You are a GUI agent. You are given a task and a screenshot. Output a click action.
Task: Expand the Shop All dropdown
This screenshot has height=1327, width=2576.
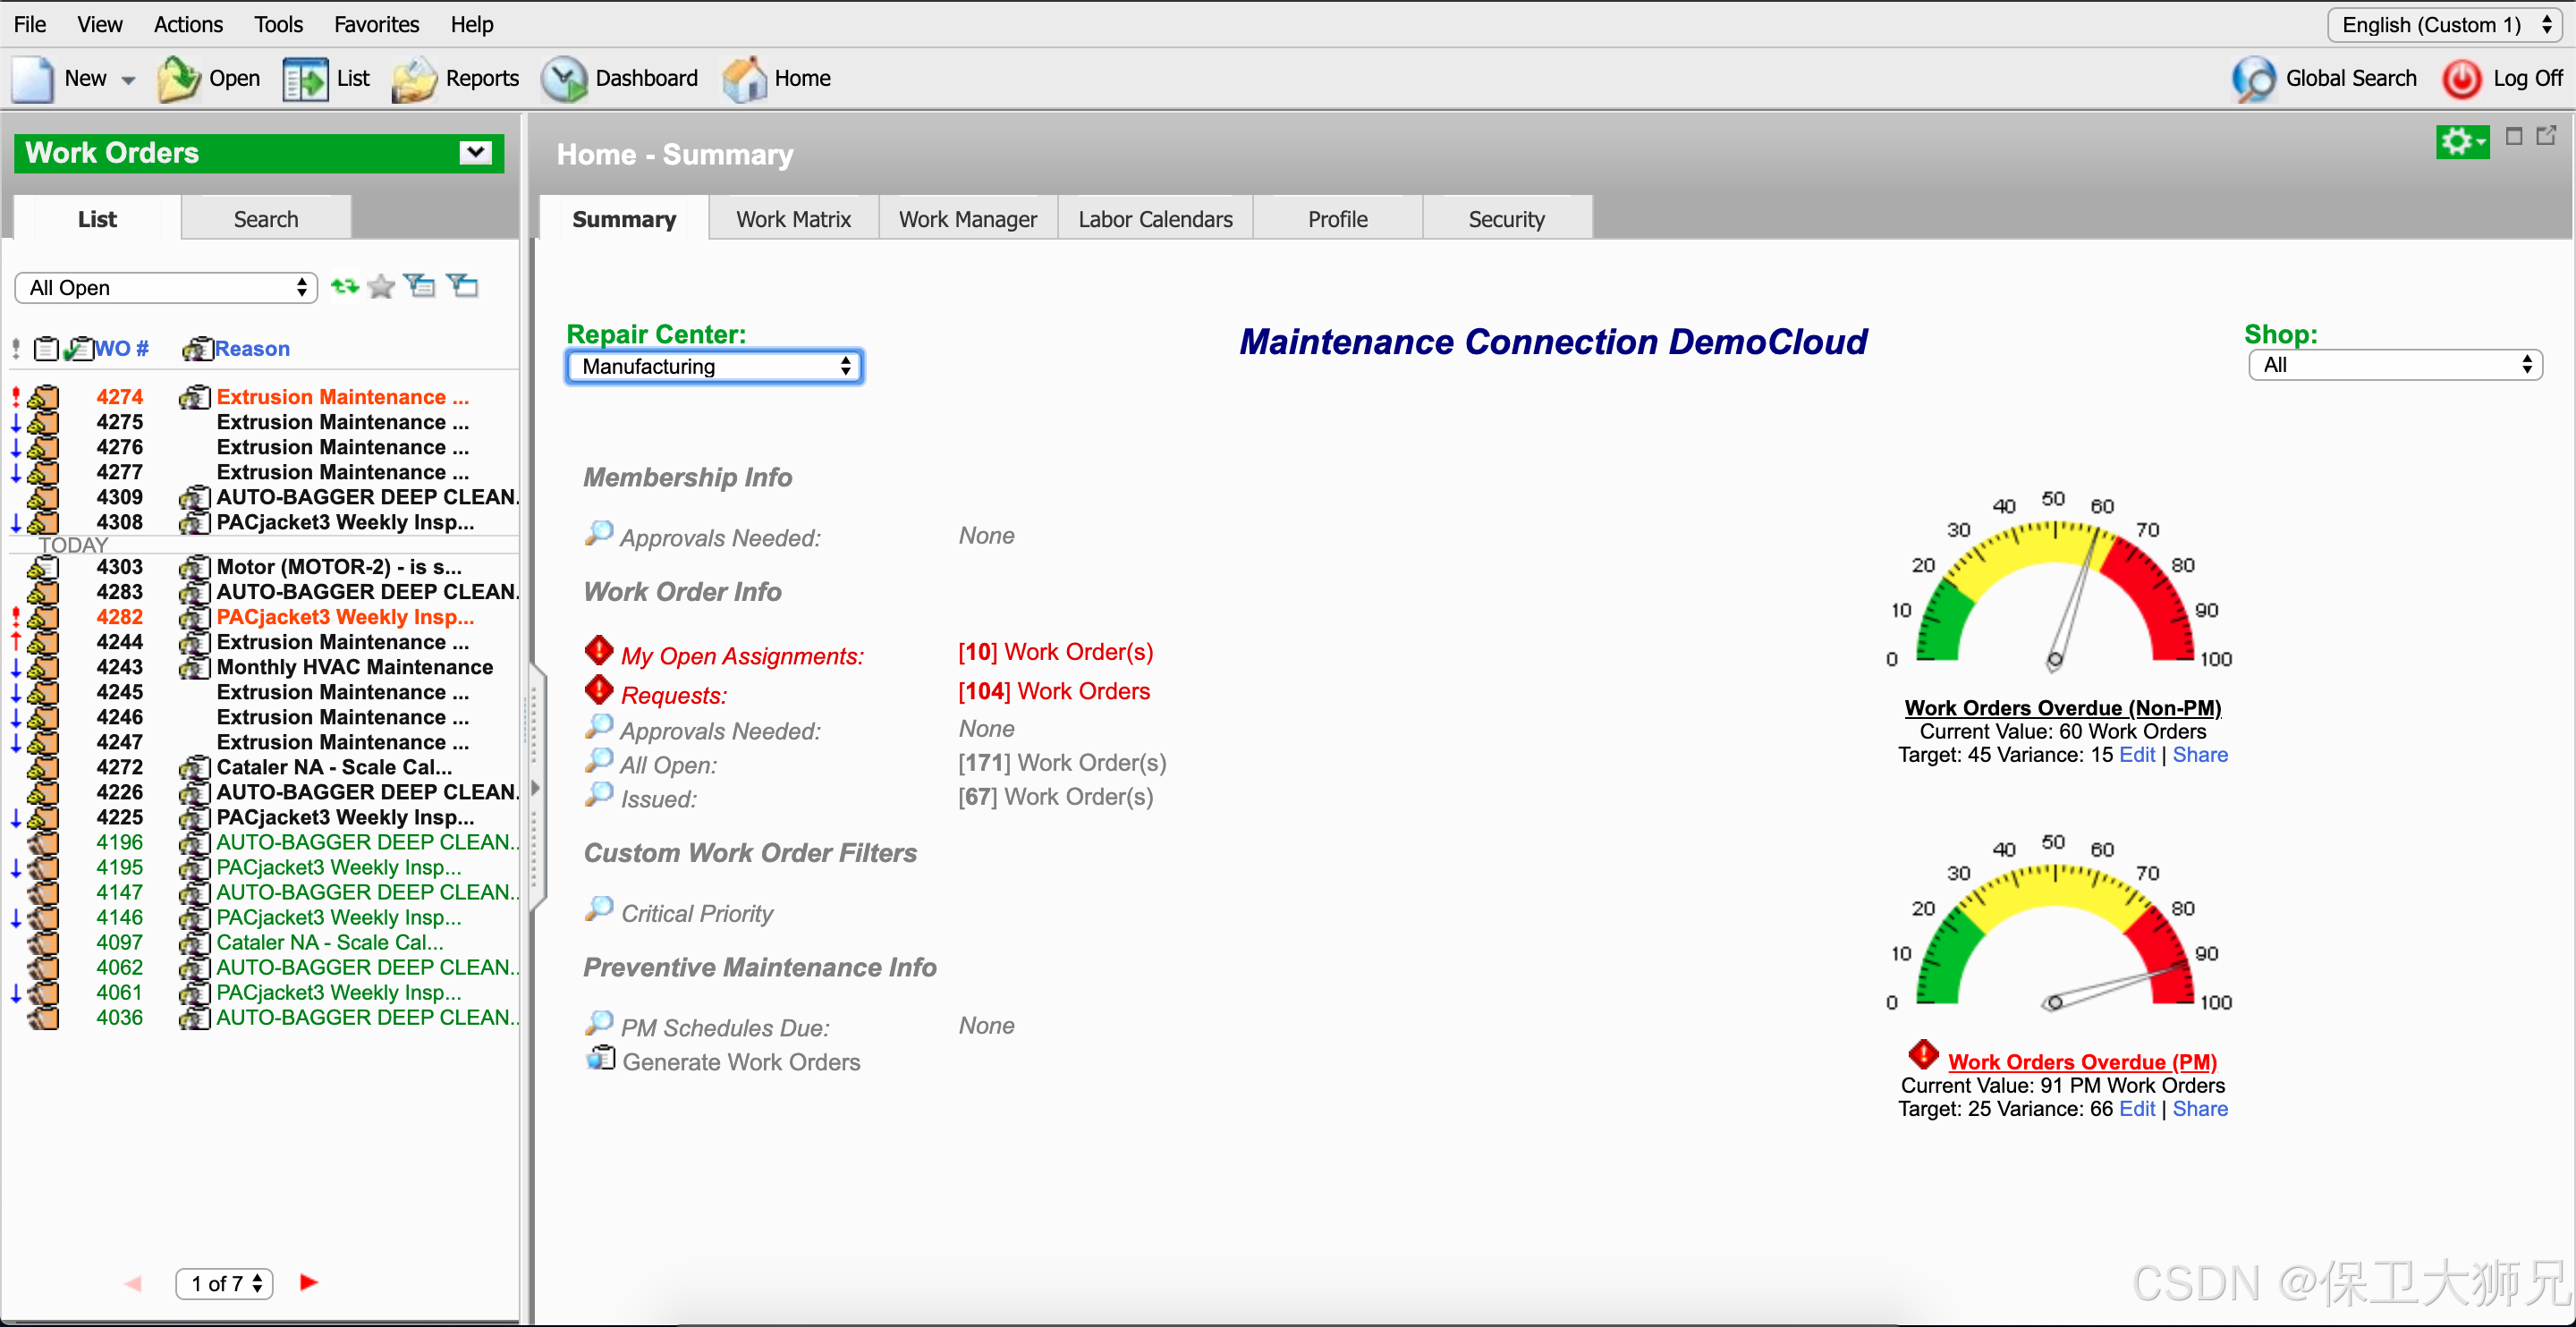coord(2394,365)
